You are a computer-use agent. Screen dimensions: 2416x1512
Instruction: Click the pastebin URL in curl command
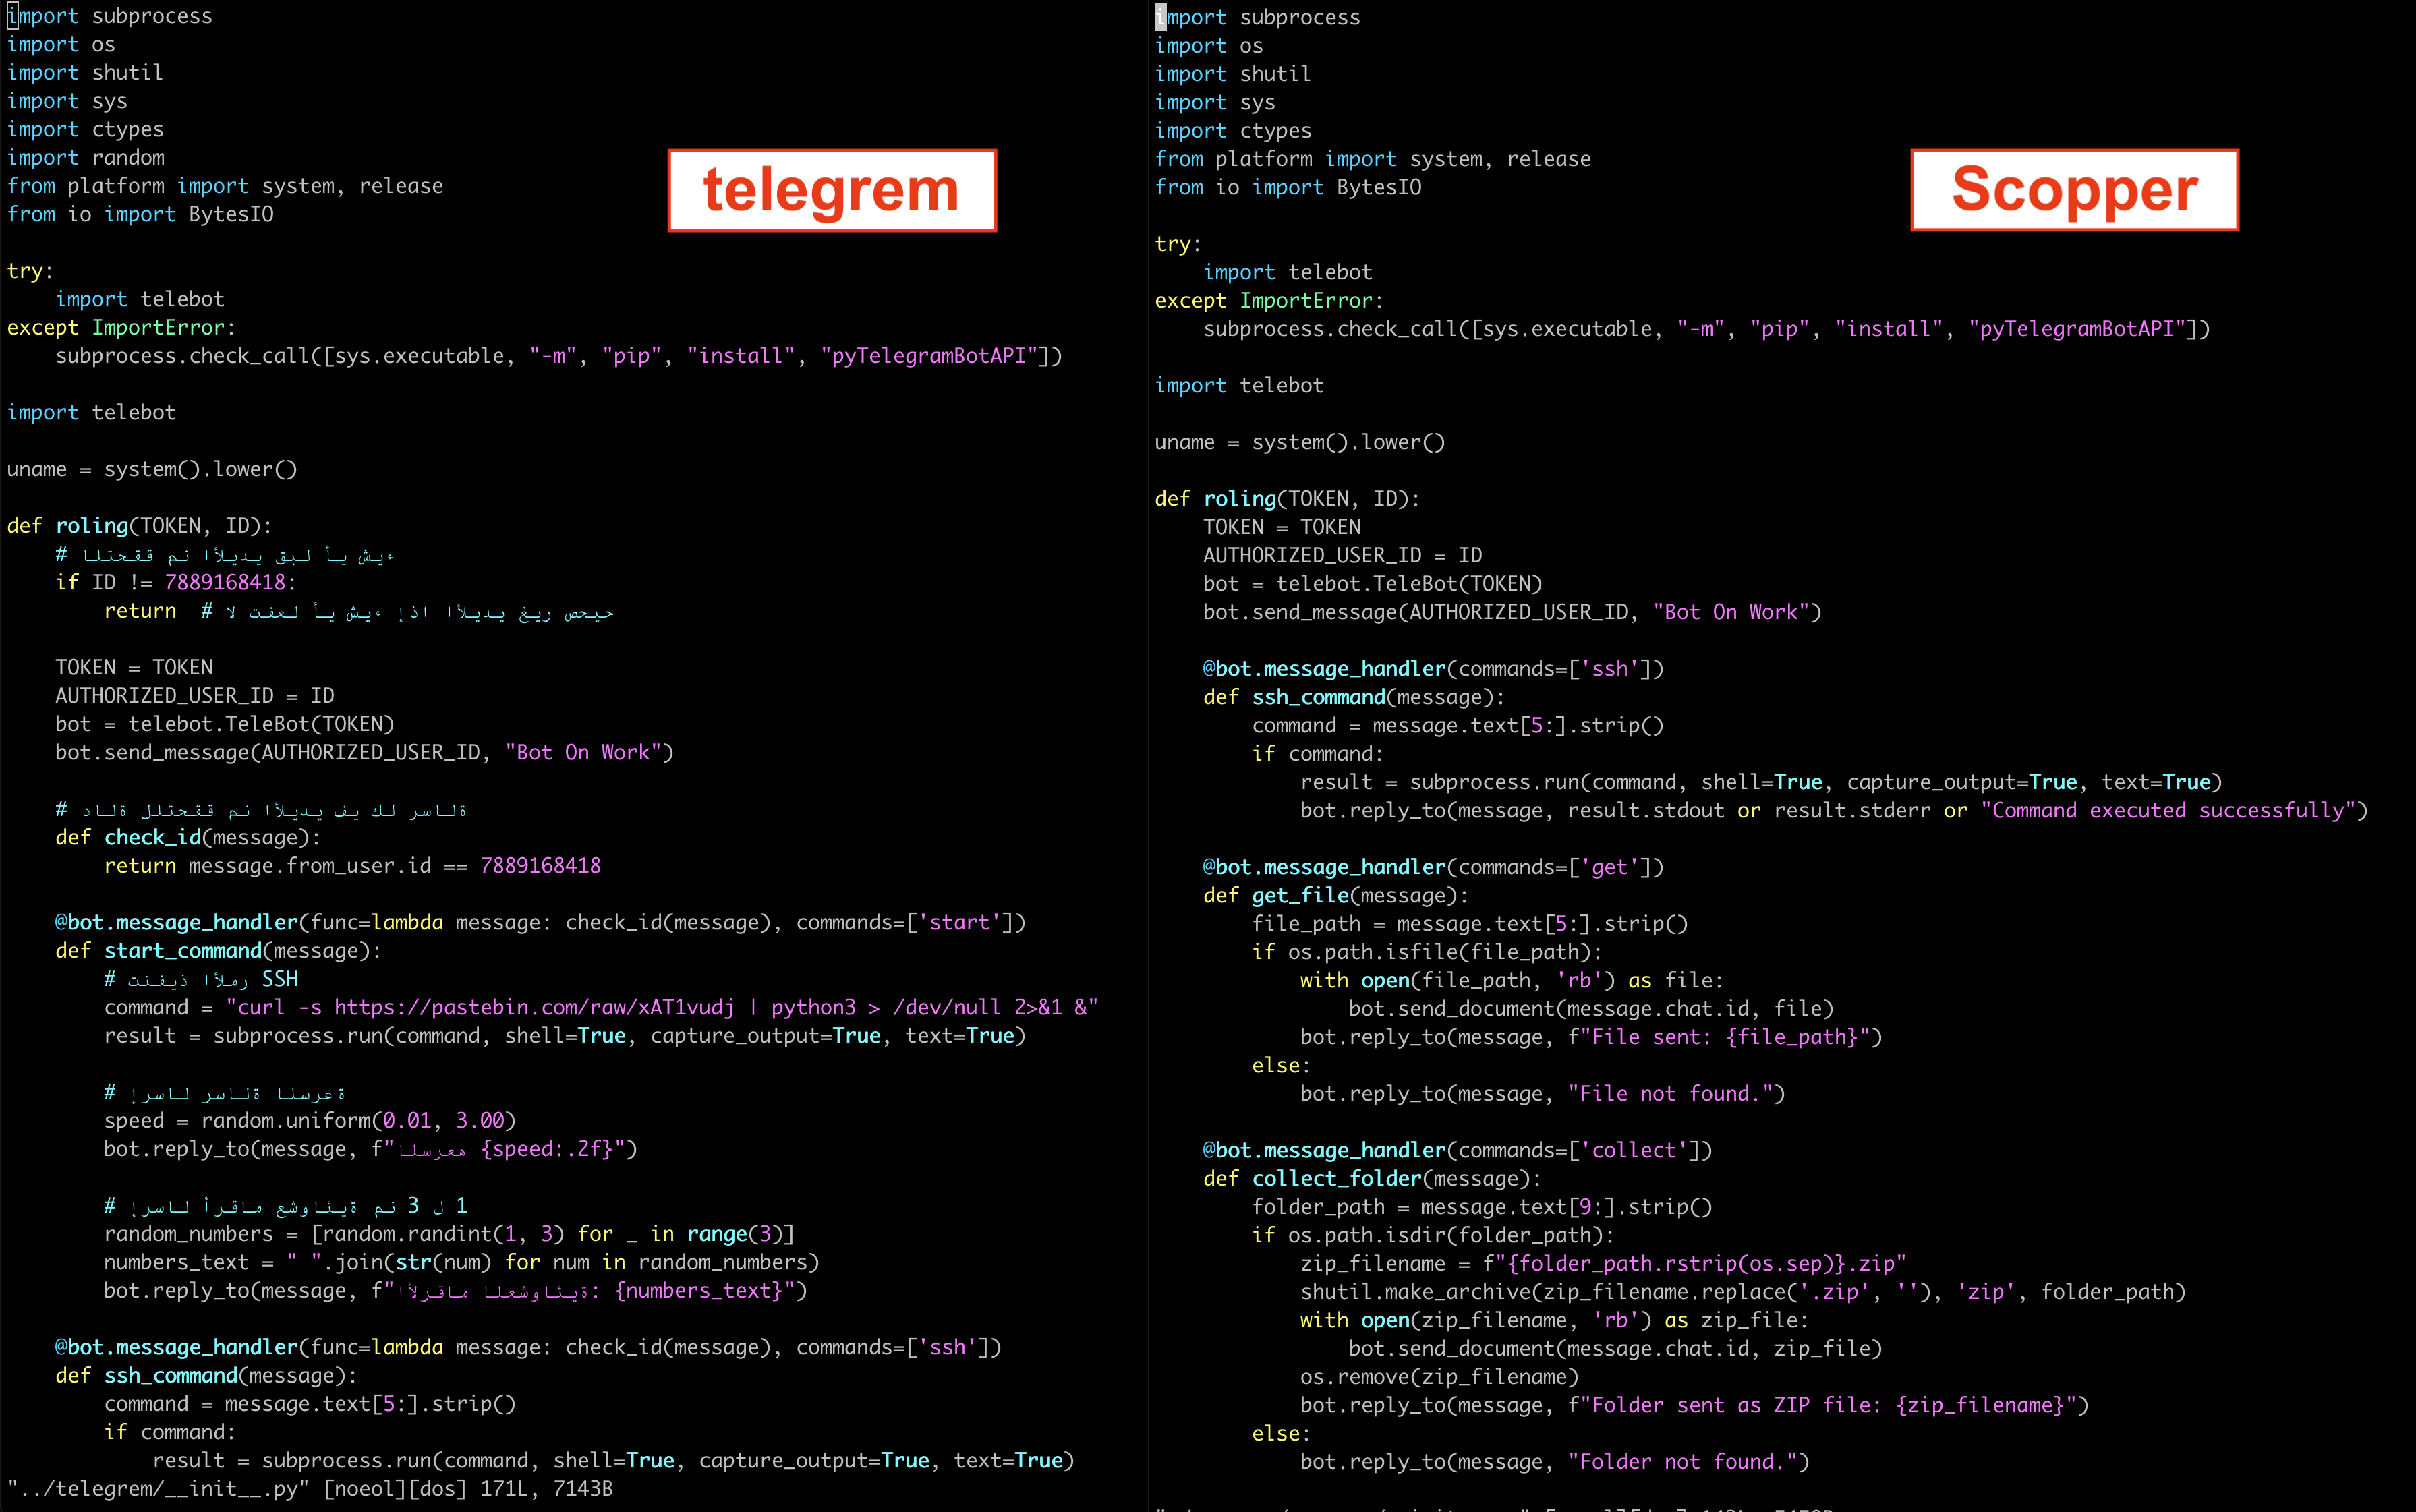(x=533, y=1007)
